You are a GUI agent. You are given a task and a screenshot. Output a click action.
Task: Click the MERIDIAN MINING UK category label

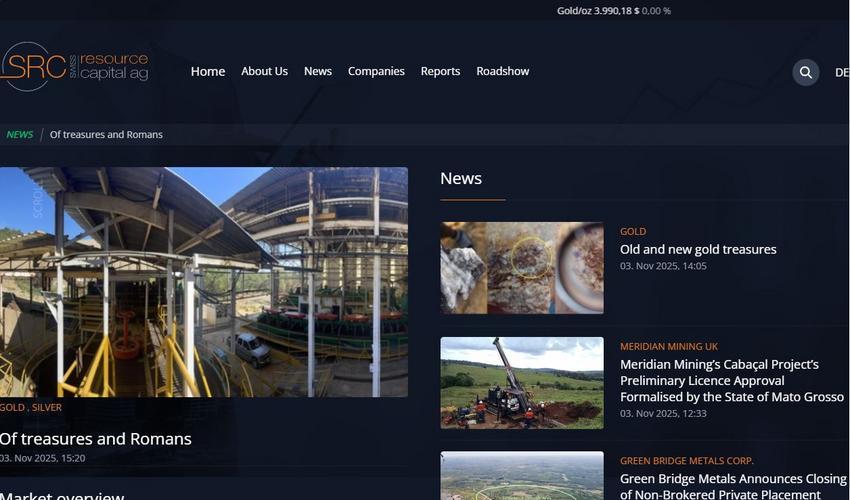[669, 347]
